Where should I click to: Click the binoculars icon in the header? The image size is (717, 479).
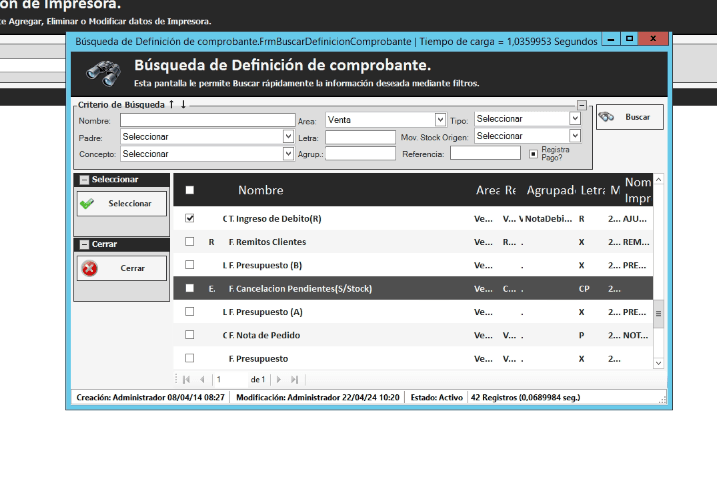click(102, 73)
